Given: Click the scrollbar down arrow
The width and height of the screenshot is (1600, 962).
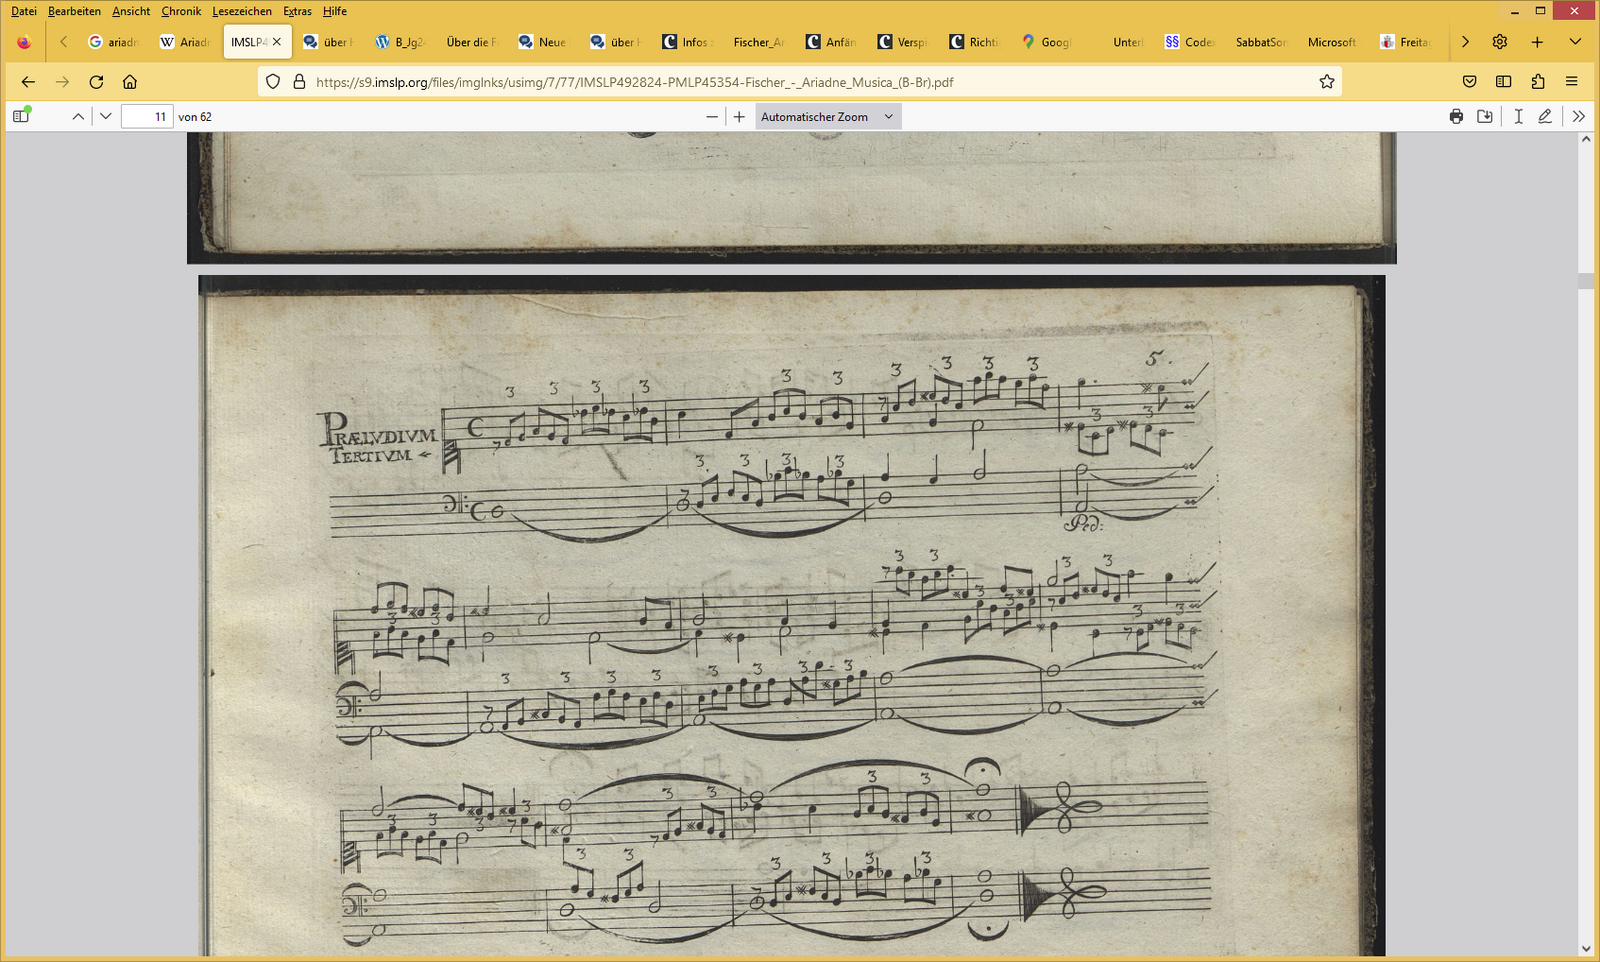Looking at the screenshot, I should pyautogui.click(x=1586, y=949).
